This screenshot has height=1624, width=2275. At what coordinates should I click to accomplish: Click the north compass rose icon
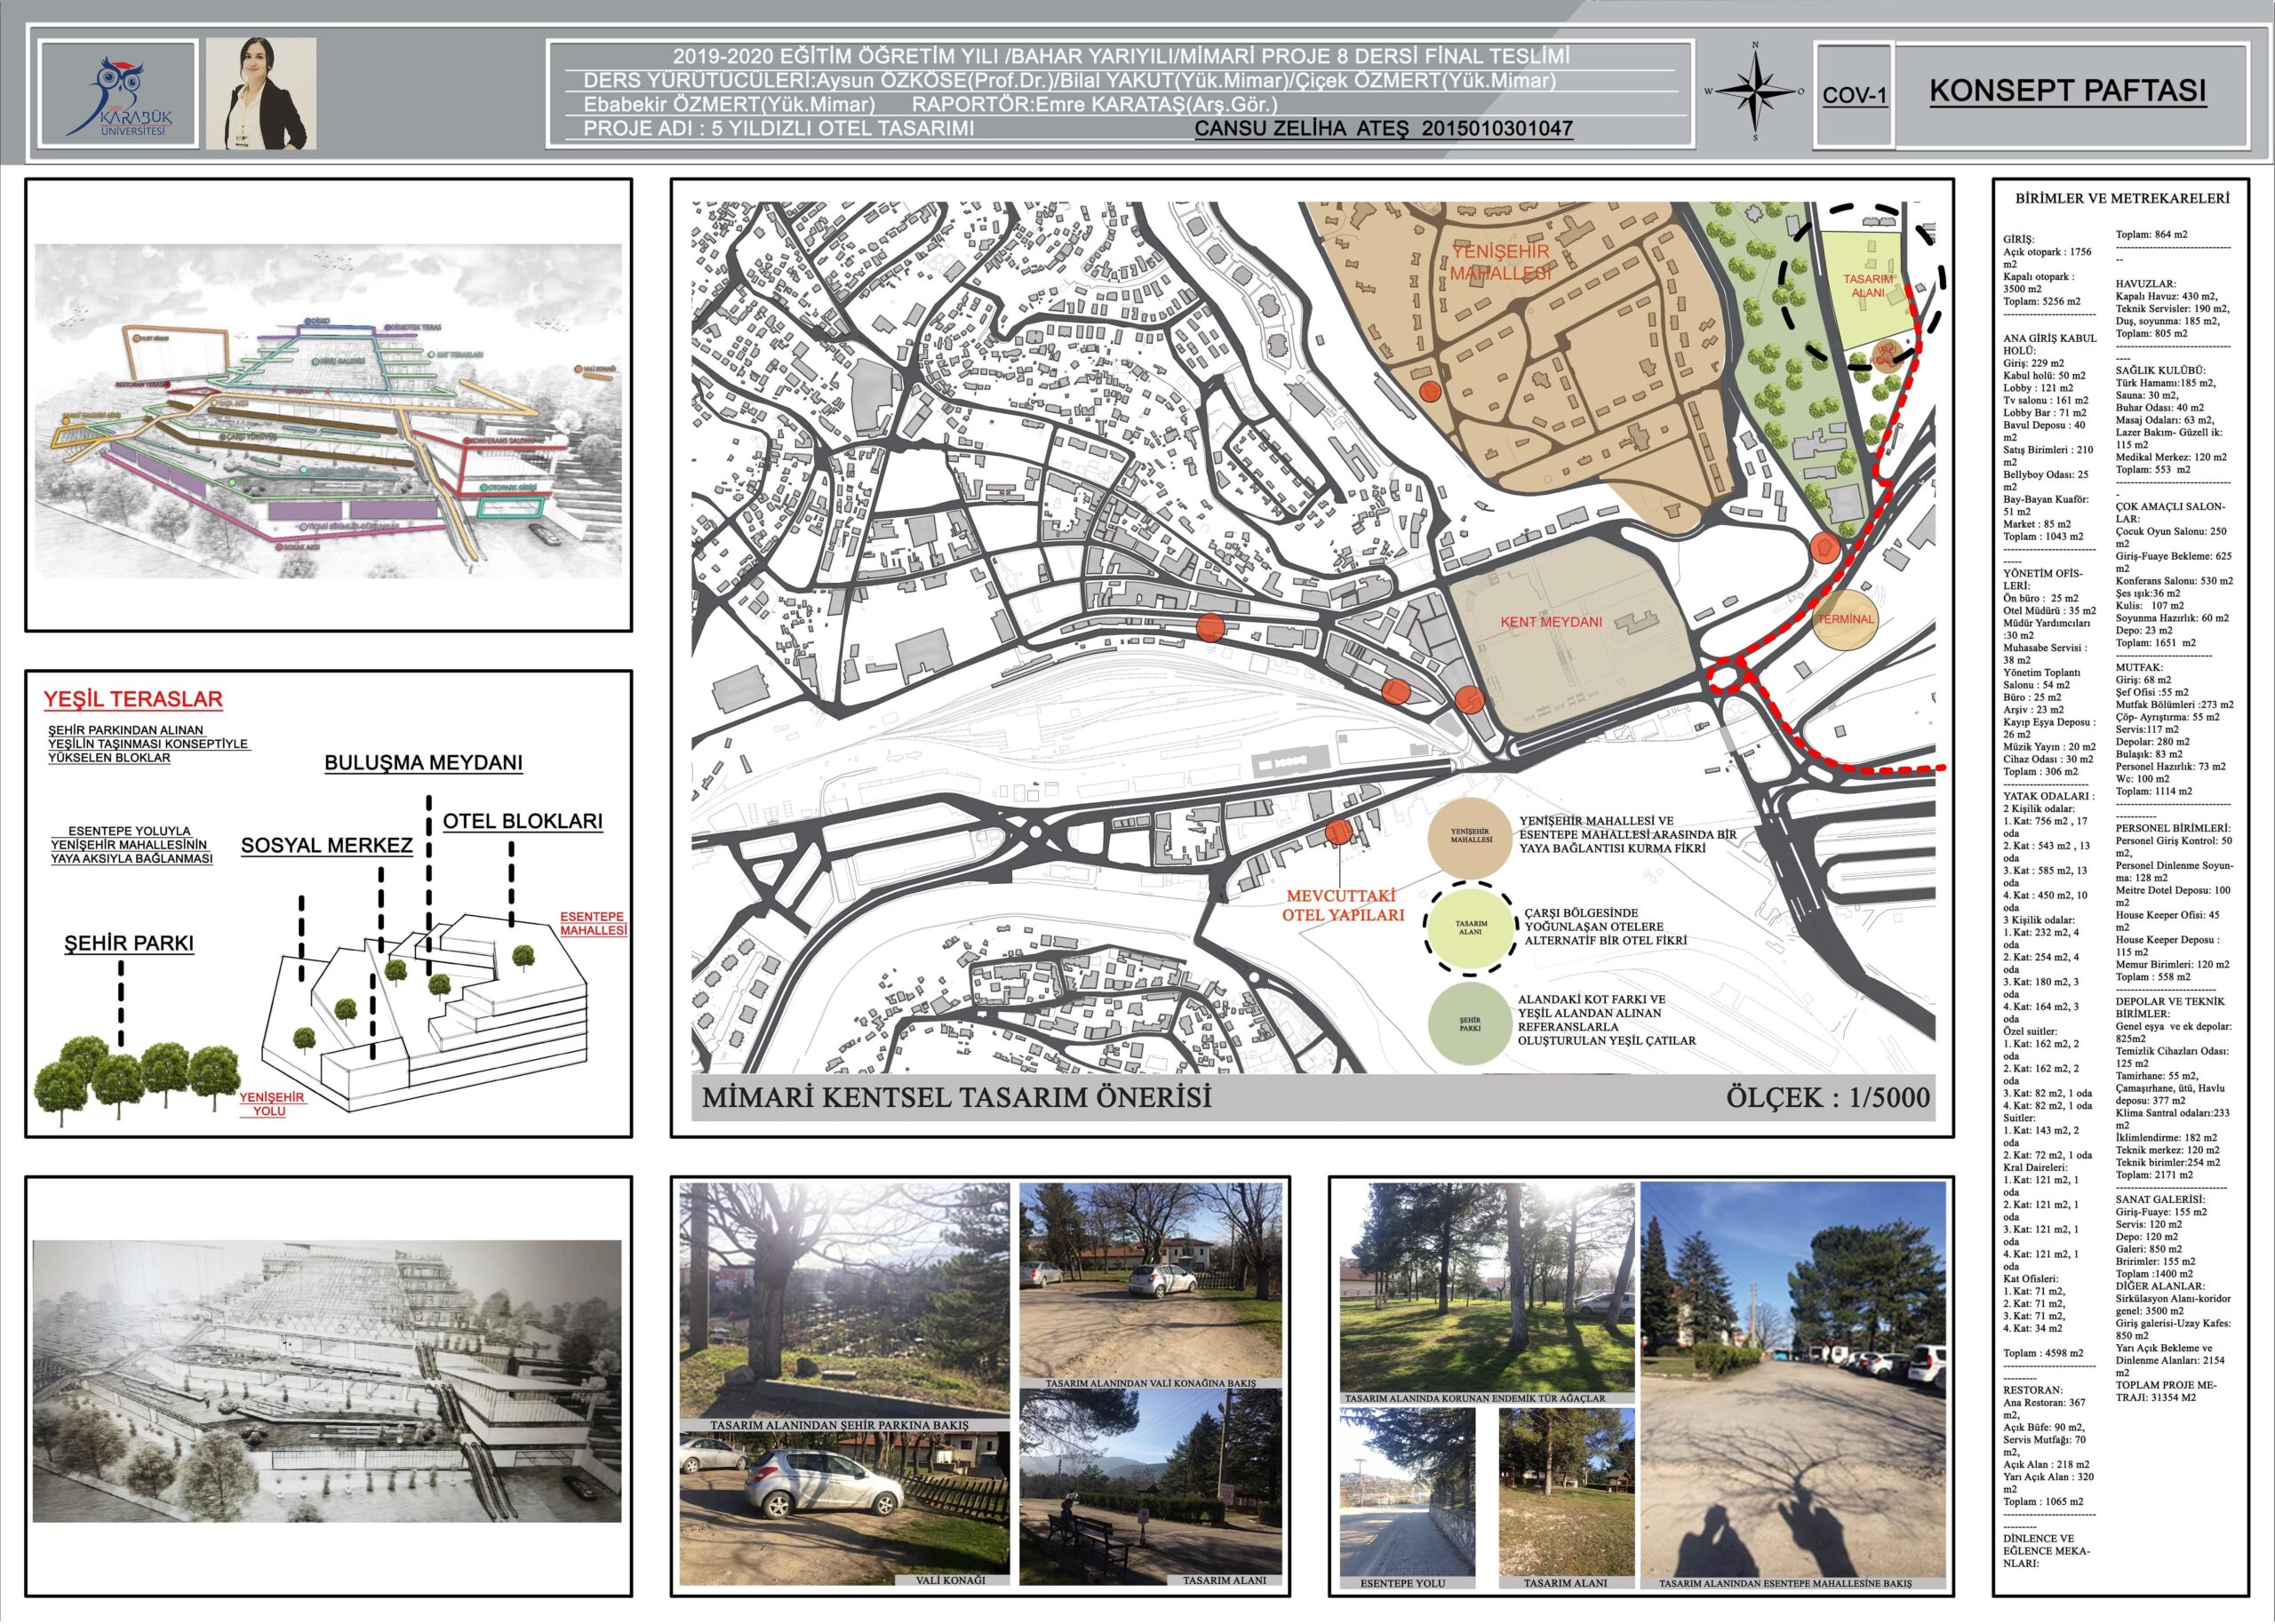pyautogui.click(x=1755, y=92)
